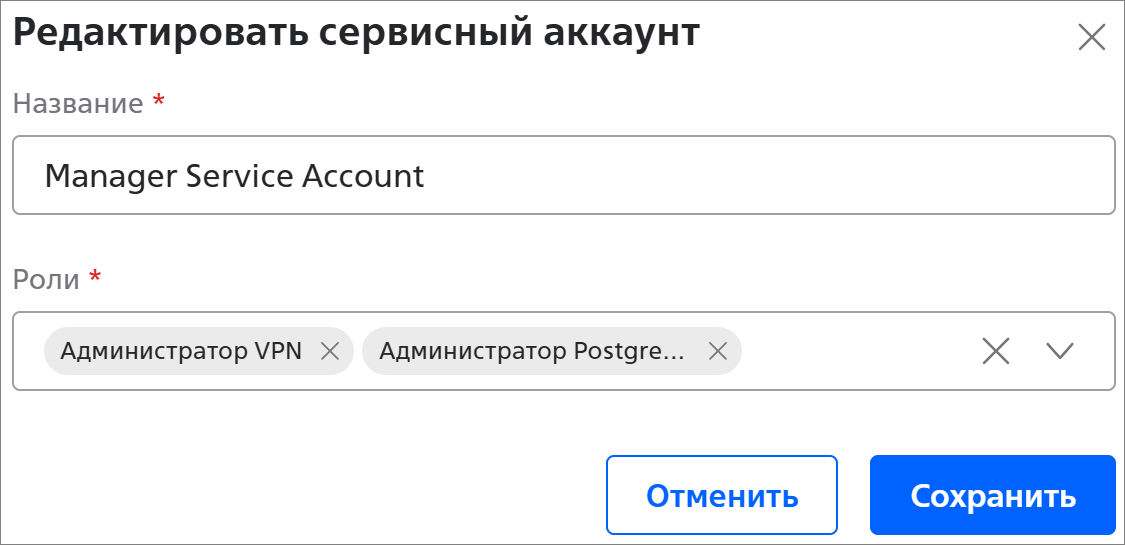Click the Отменить button
This screenshot has height=545, width=1125.
(721, 496)
